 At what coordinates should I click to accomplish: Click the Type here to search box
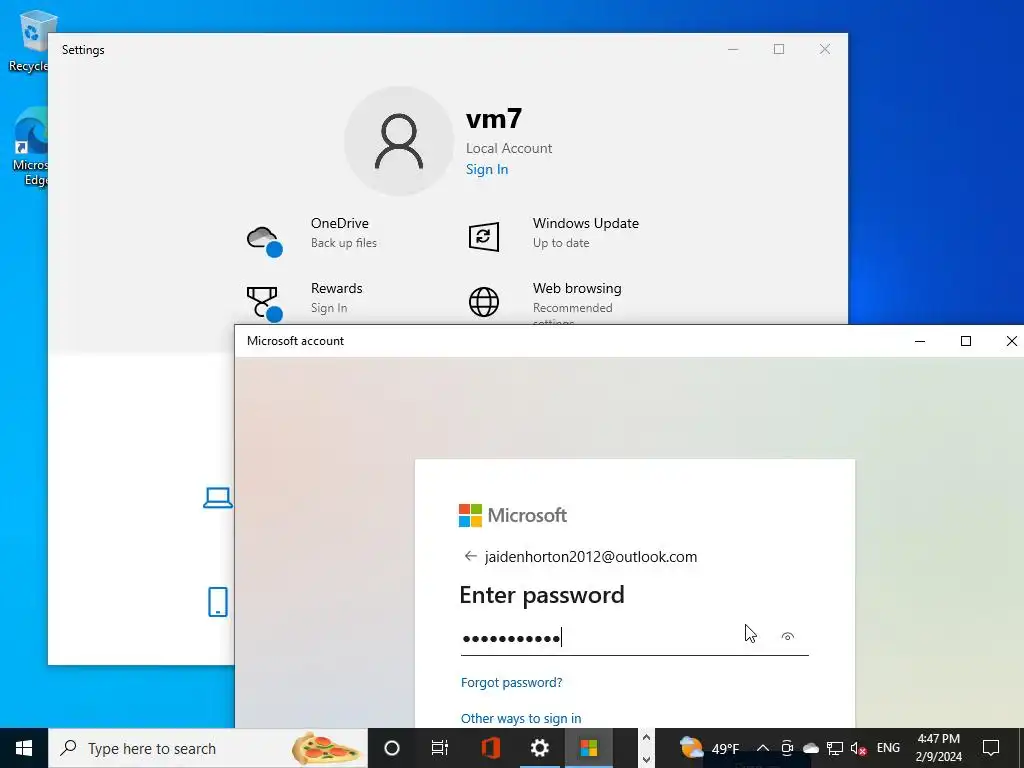click(x=208, y=748)
